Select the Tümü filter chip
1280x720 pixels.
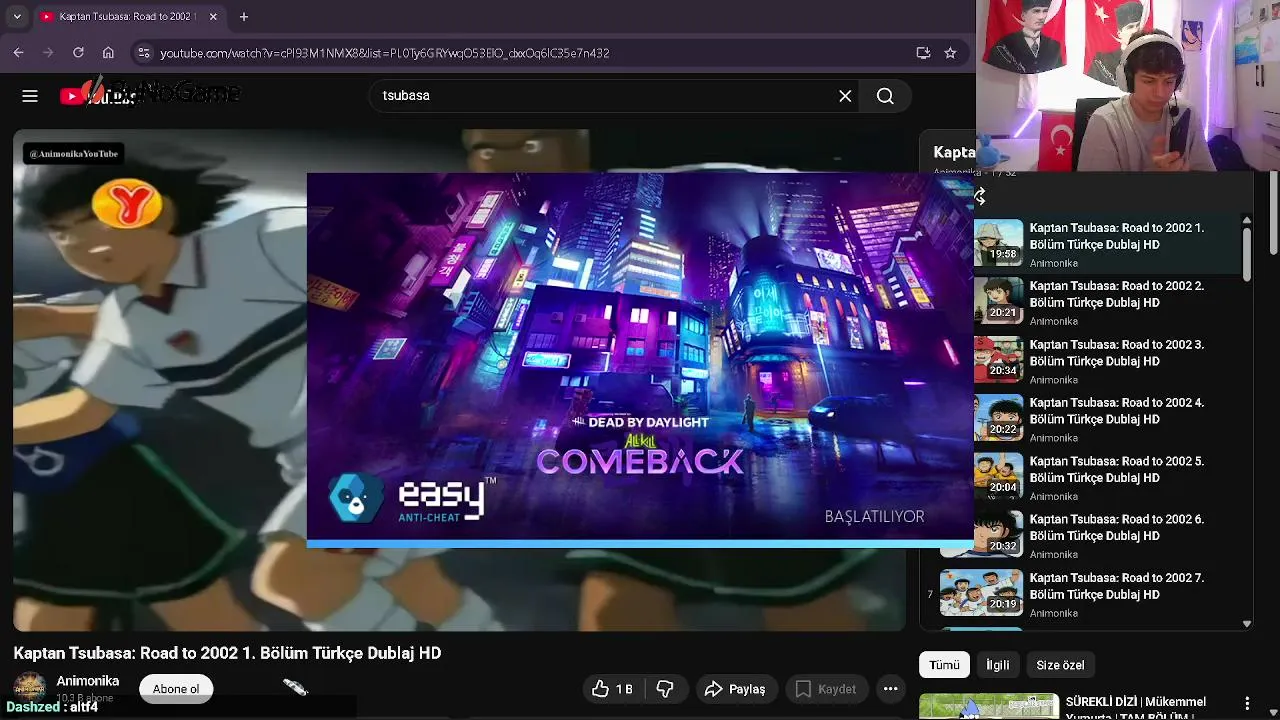point(944,665)
